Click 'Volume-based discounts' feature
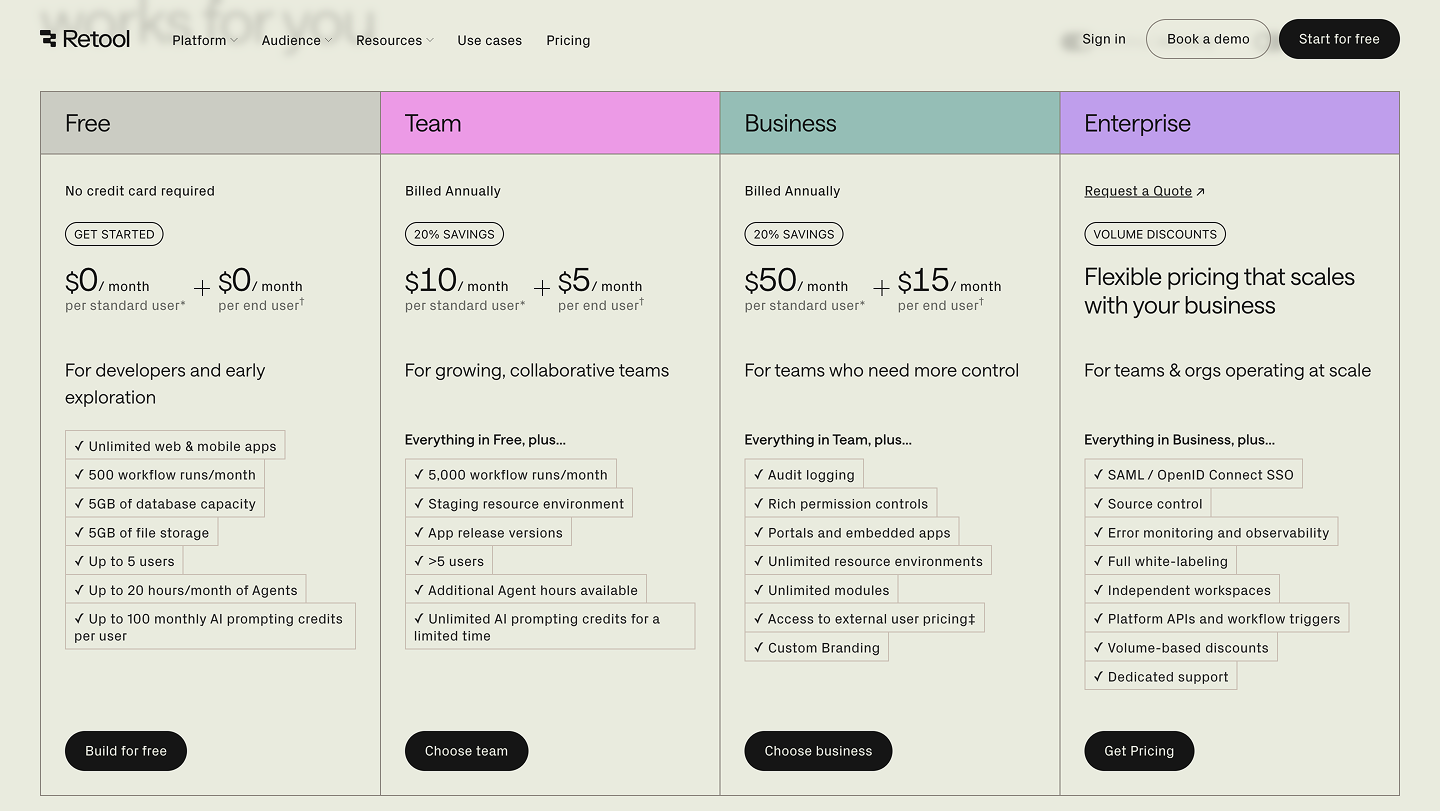 (1181, 648)
